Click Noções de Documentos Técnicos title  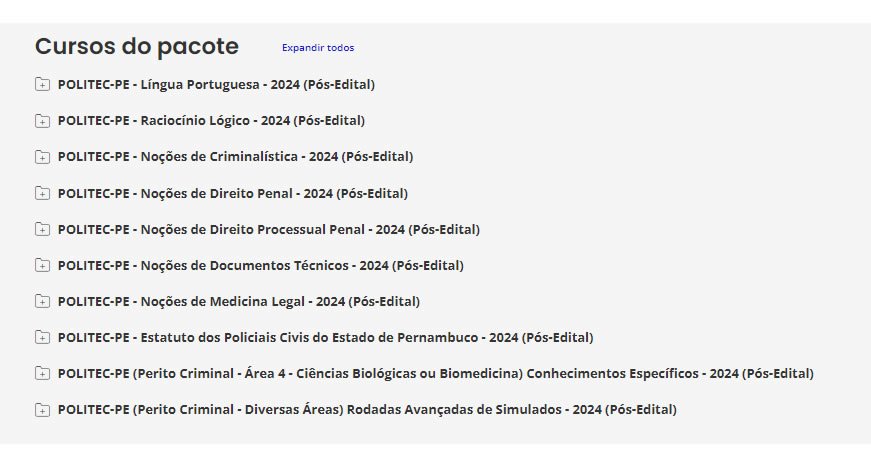(x=260, y=265)
